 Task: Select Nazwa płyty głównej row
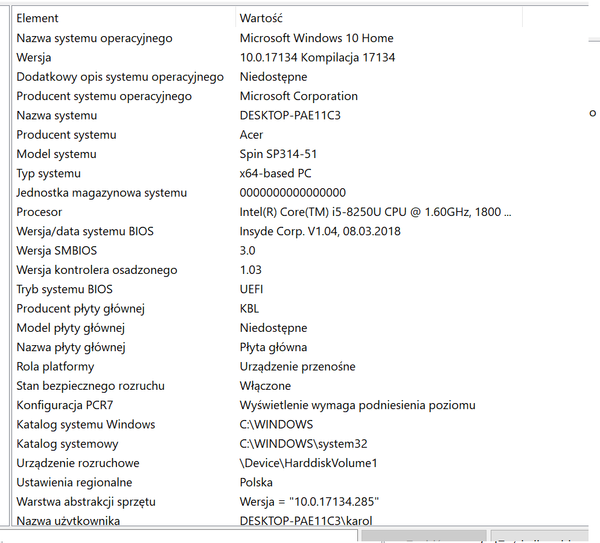(71, 347)
